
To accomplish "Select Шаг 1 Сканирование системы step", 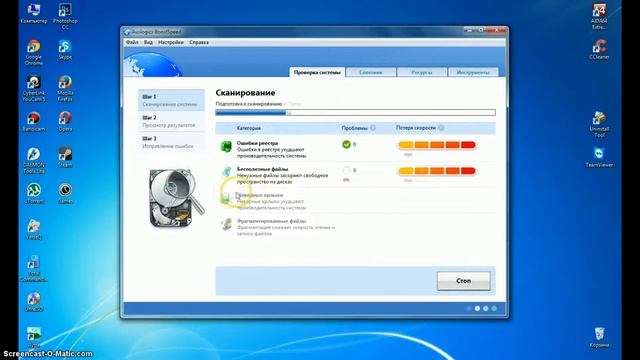I will click(171, 100).
